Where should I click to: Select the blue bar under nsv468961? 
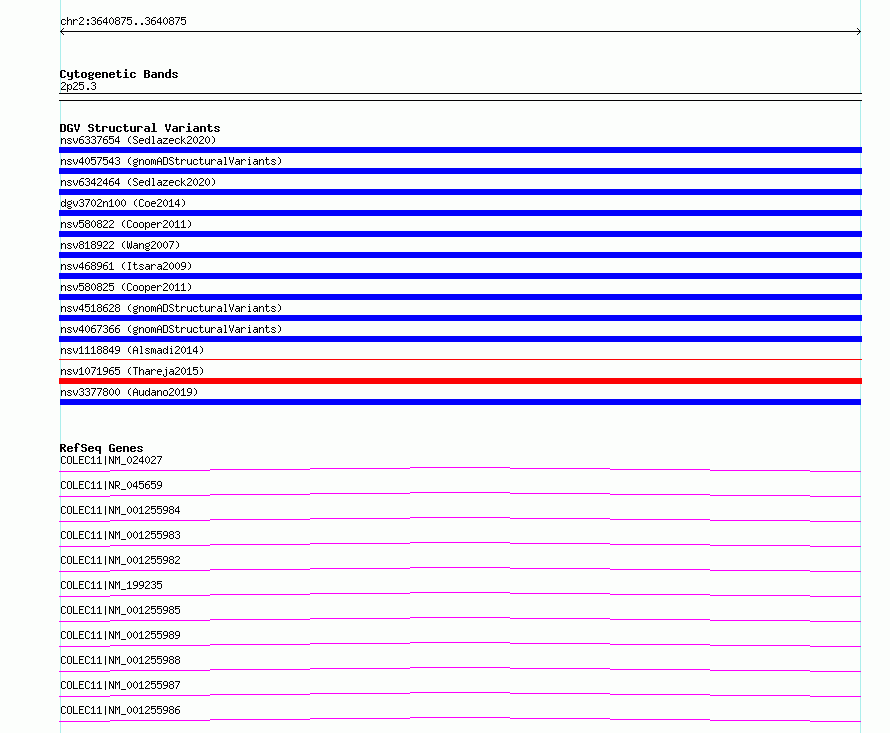(x=460, y=276)
